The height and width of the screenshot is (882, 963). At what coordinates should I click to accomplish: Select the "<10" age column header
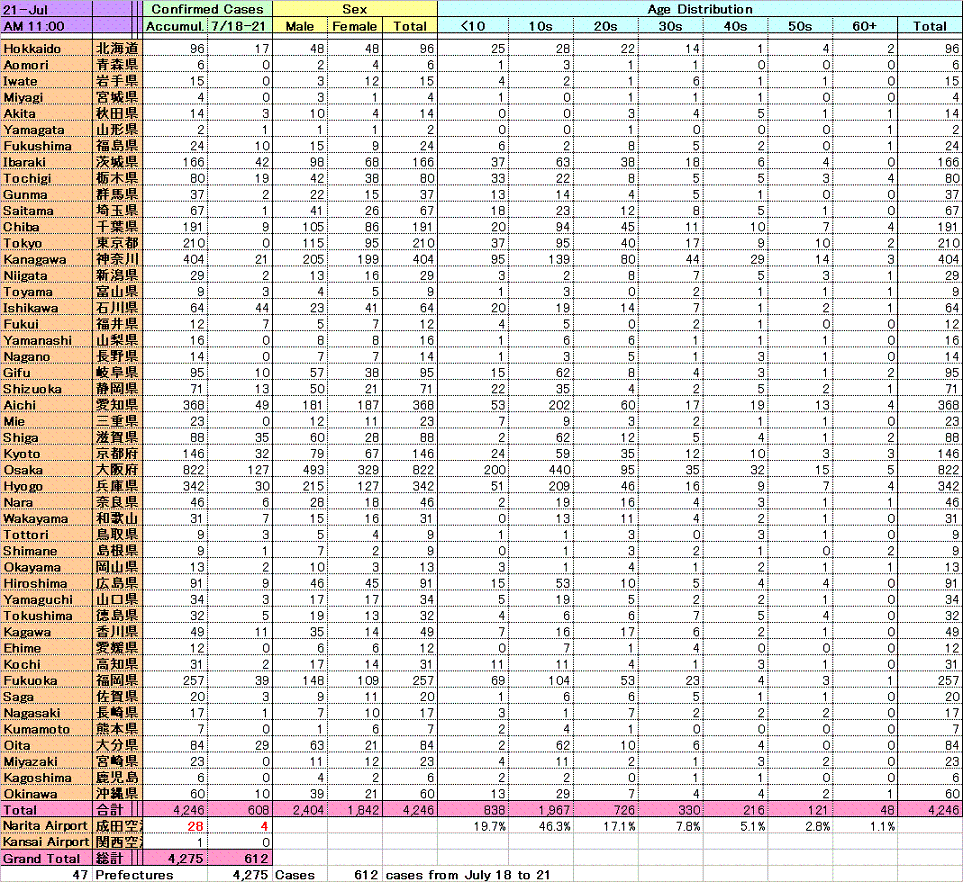(x=472, y=25)
